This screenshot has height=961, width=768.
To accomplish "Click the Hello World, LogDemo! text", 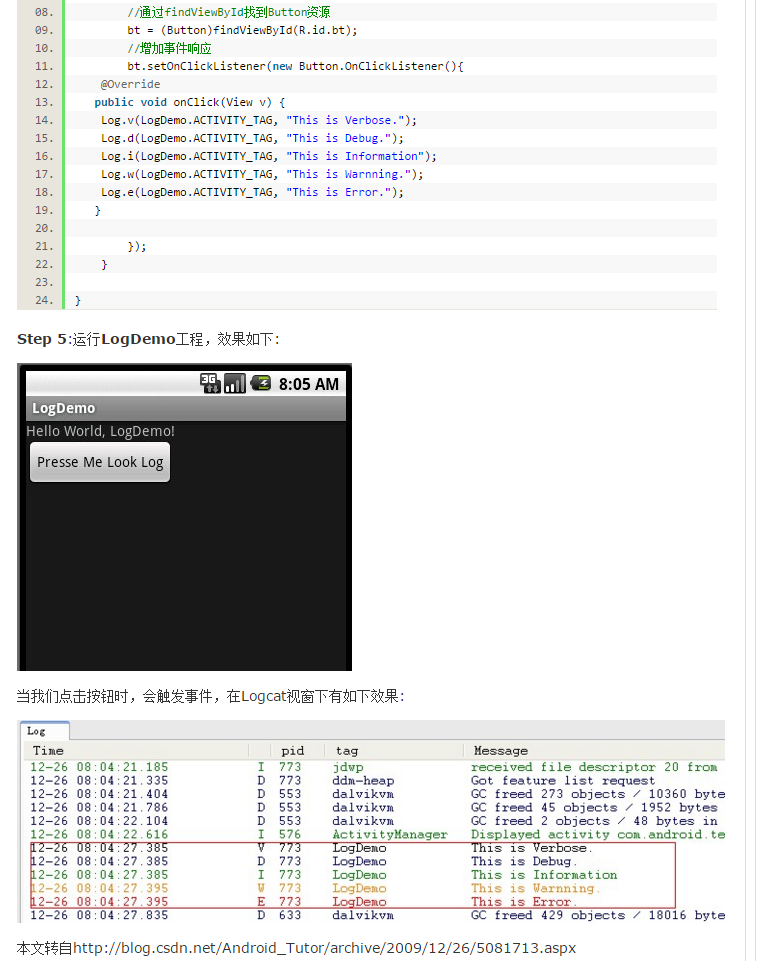I will pos(101,431).
